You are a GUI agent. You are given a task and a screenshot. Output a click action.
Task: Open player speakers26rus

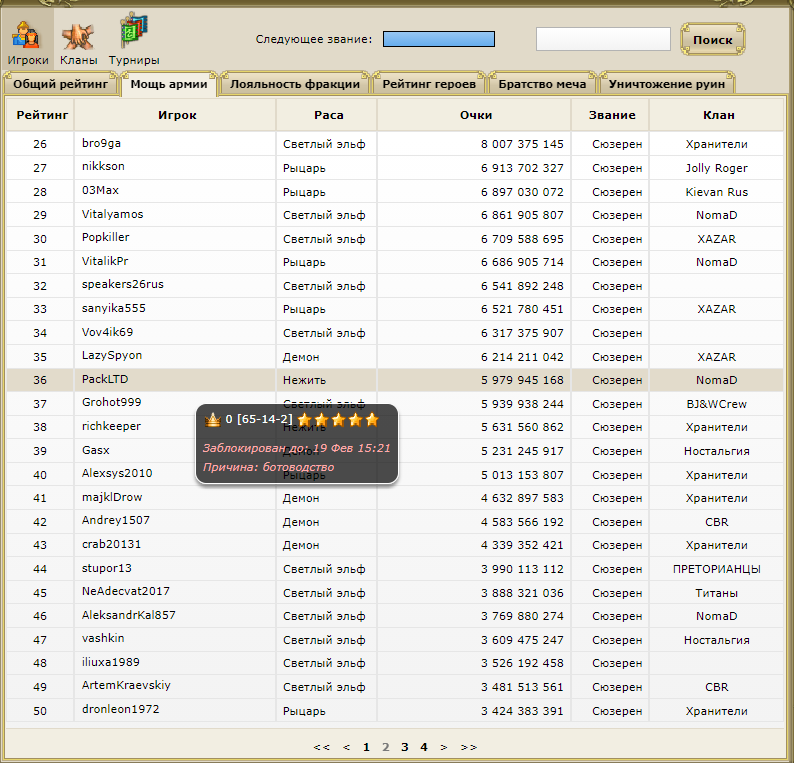coord(123,285)
